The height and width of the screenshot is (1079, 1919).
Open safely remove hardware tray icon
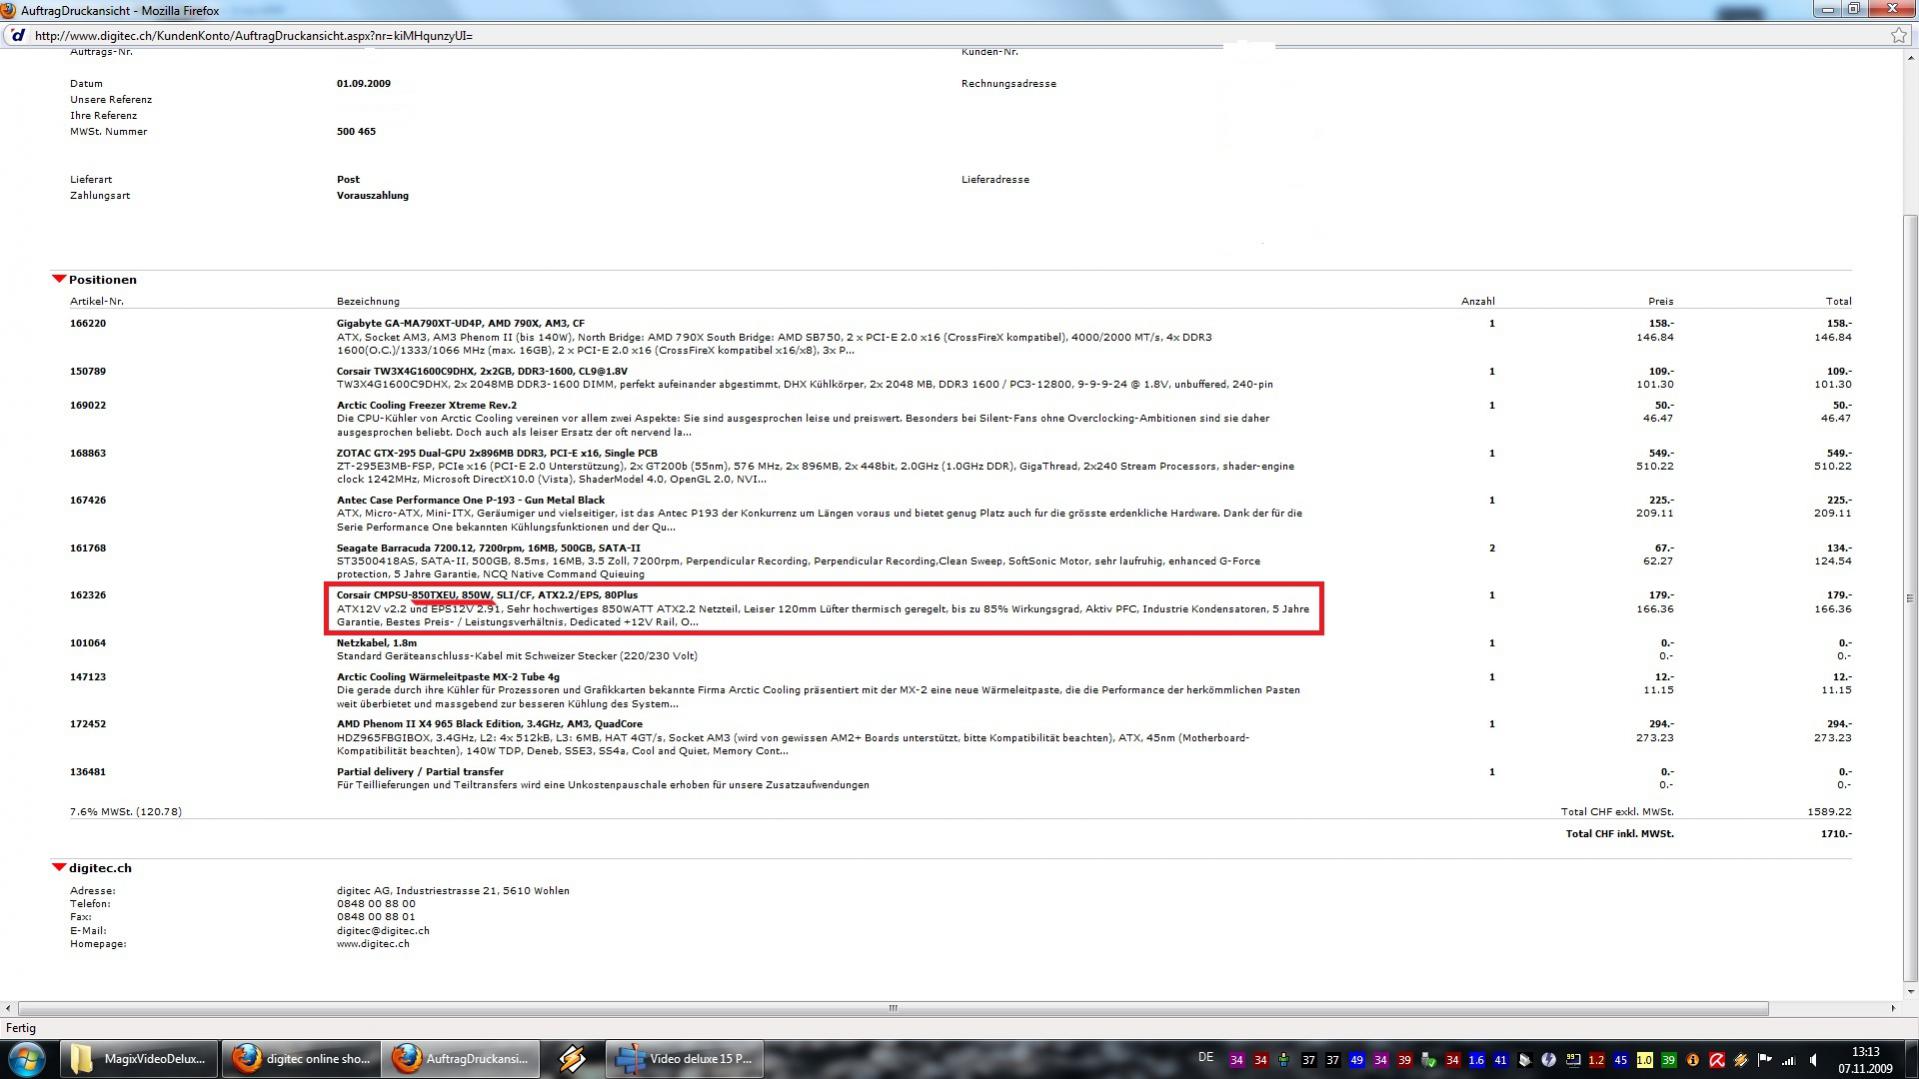[1428, 1060]
